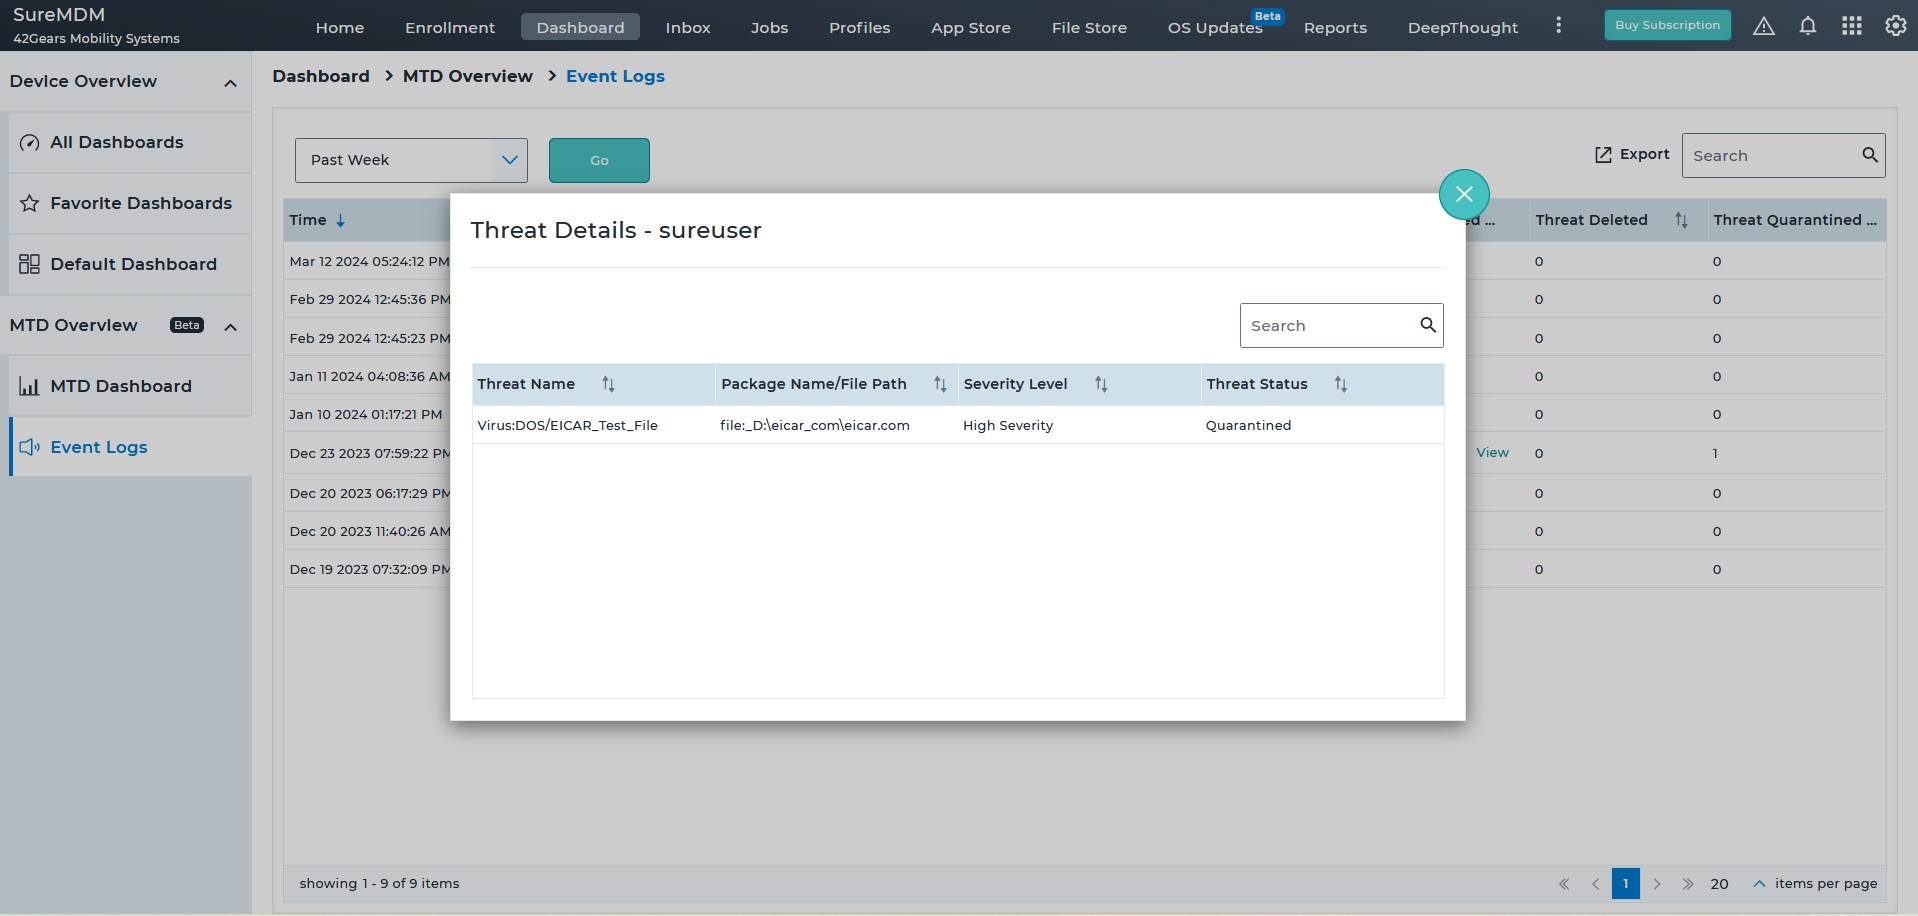Viewport: 1918px width, 916px height.
Task: Click the Quarantined status cell
Action: coord(1248,425)
